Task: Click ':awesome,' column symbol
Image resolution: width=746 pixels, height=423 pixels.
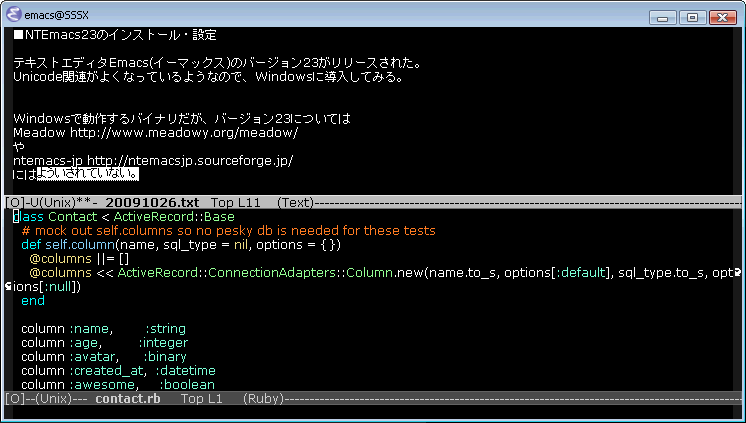Action: (104, 384)
